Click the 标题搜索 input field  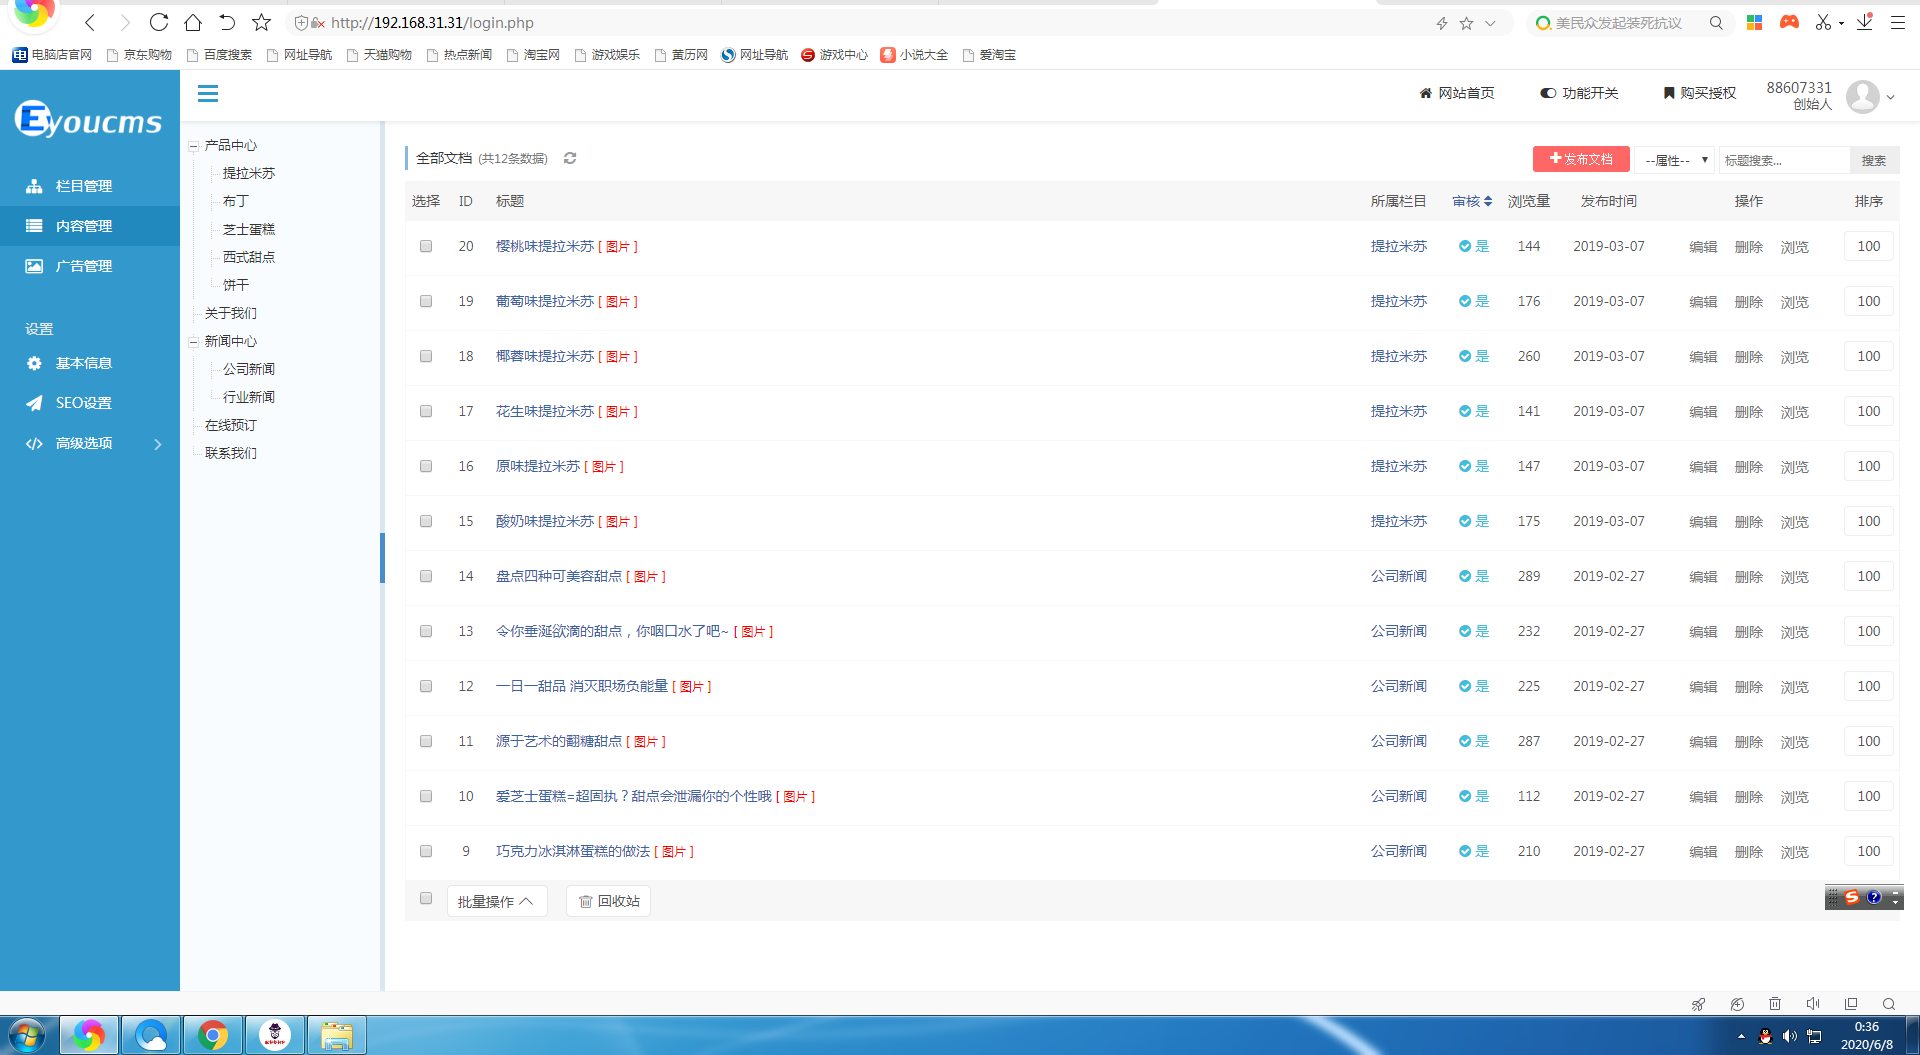1784,160
